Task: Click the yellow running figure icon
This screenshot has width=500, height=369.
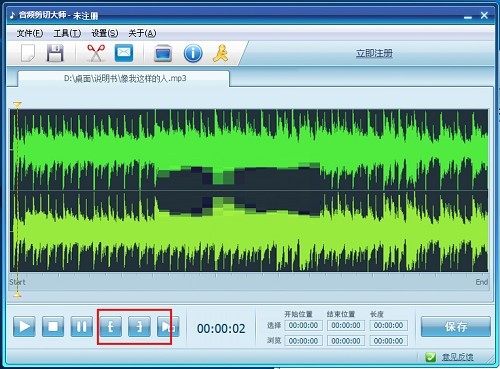Action: pos(221,53)
